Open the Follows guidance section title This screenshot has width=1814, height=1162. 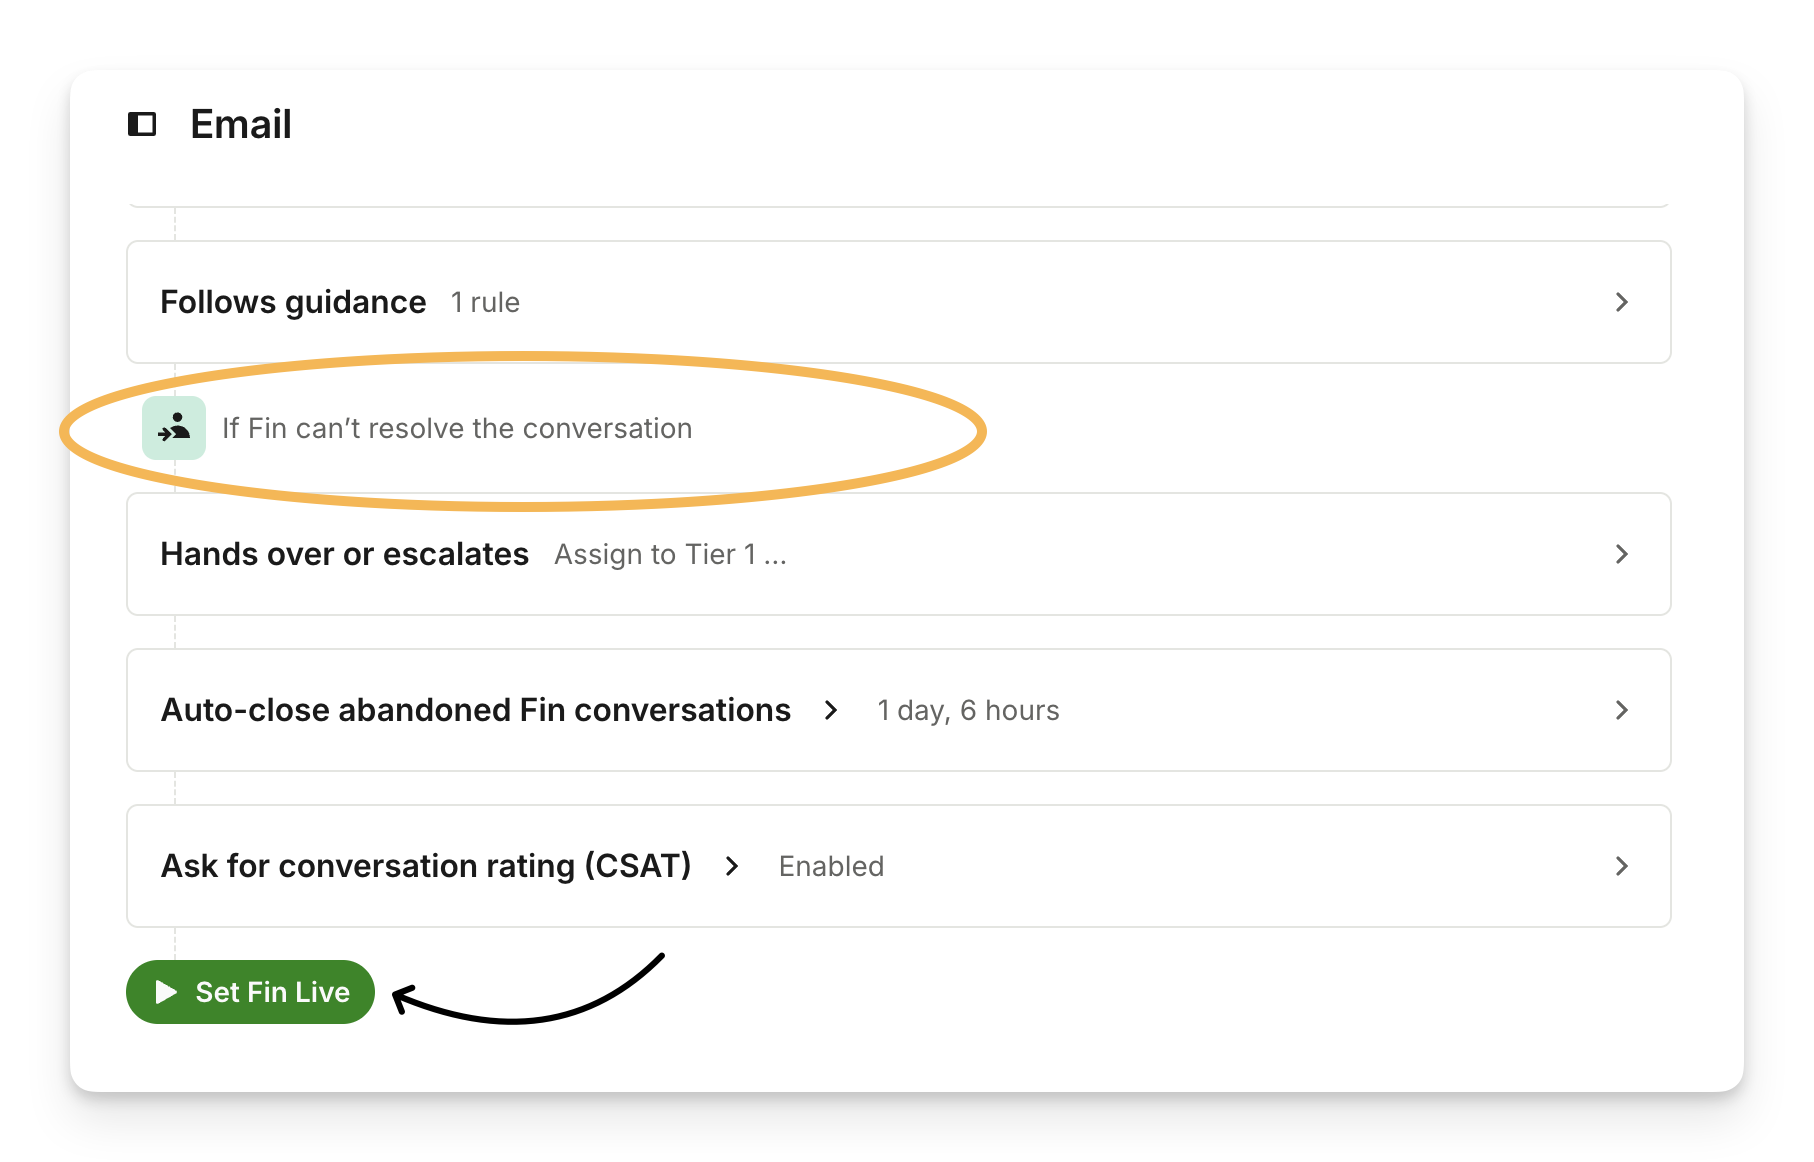(x=293, y=302)
